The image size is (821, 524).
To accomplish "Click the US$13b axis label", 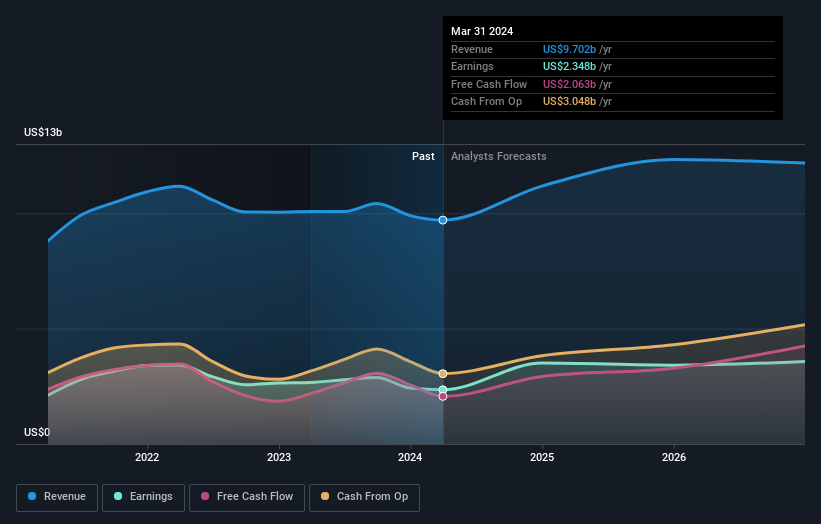I will tap(43, 132).
